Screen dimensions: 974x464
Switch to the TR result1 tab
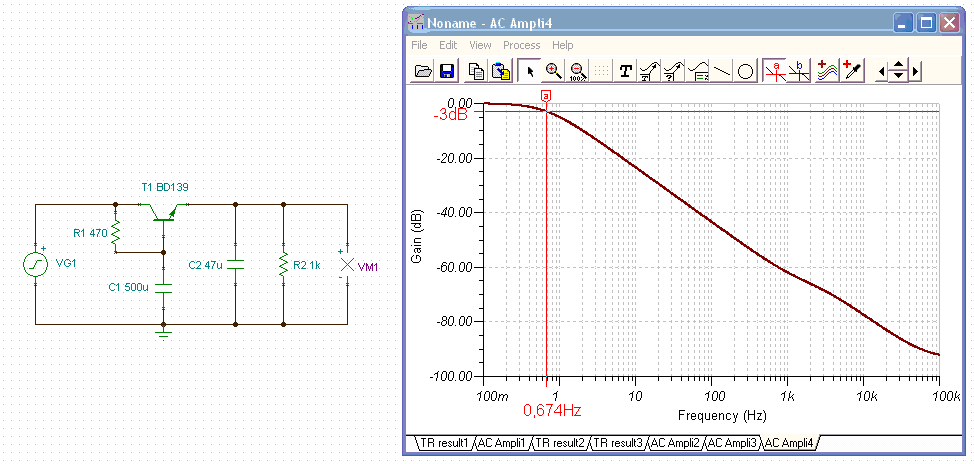[444, 443]
